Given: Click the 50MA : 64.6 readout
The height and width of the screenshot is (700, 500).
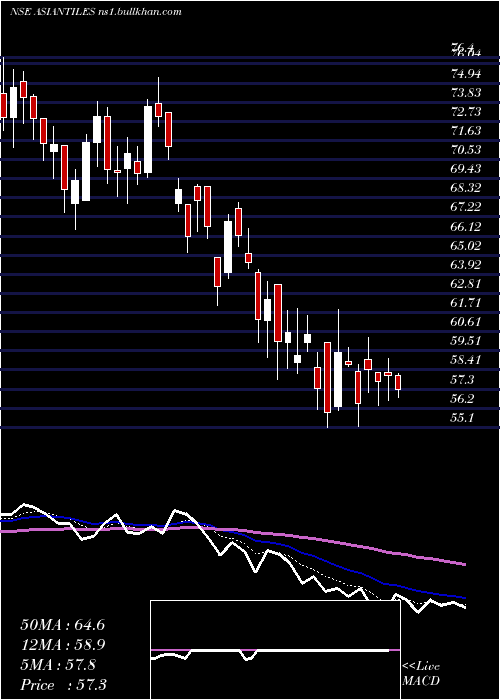Looking at the screenshot, I should [63, 625].
